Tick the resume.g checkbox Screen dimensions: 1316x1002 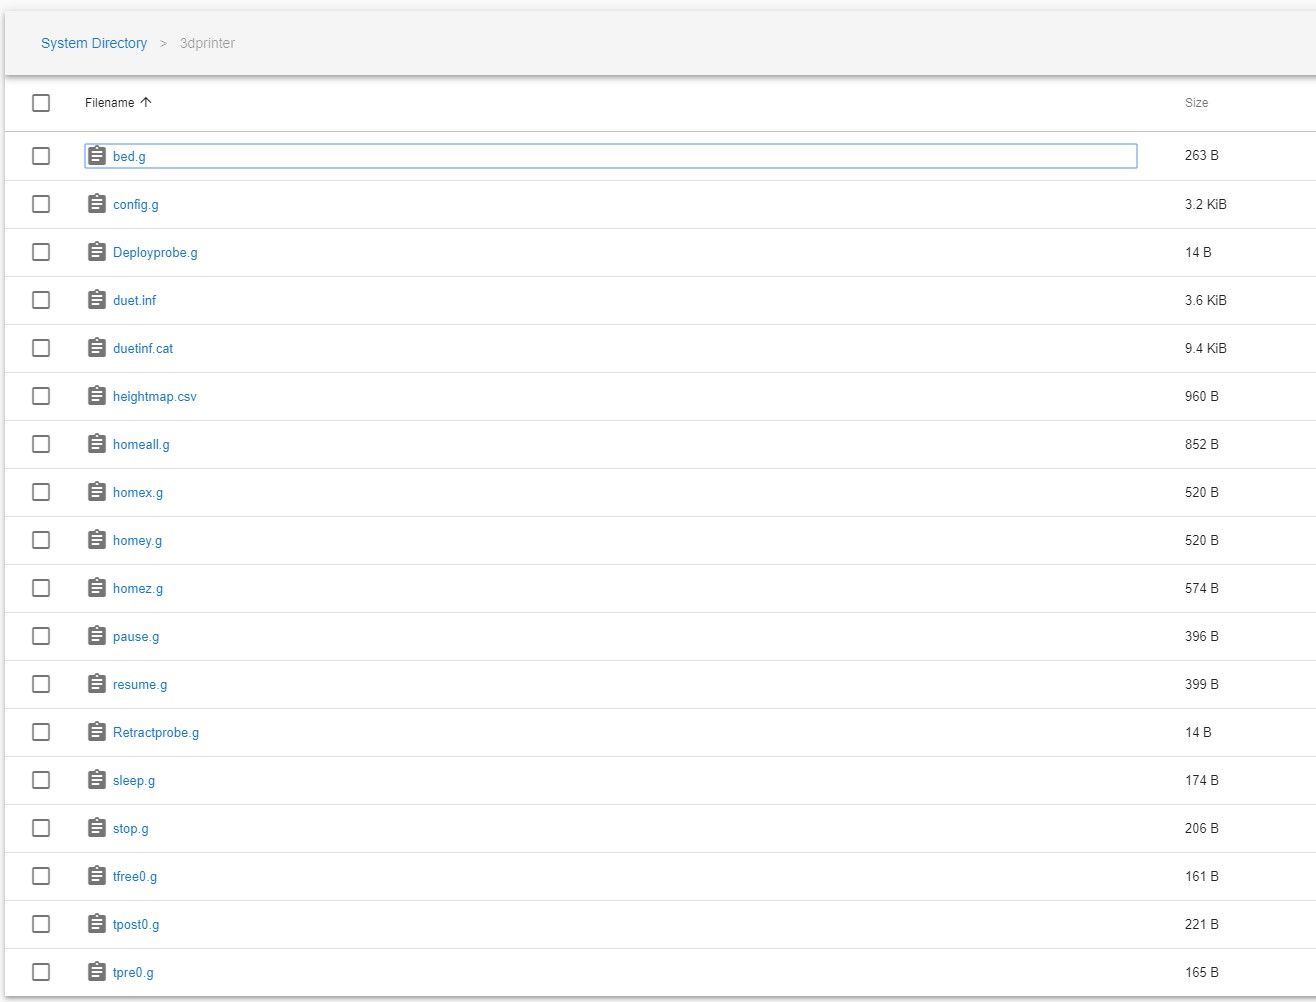tap(41, 684)
